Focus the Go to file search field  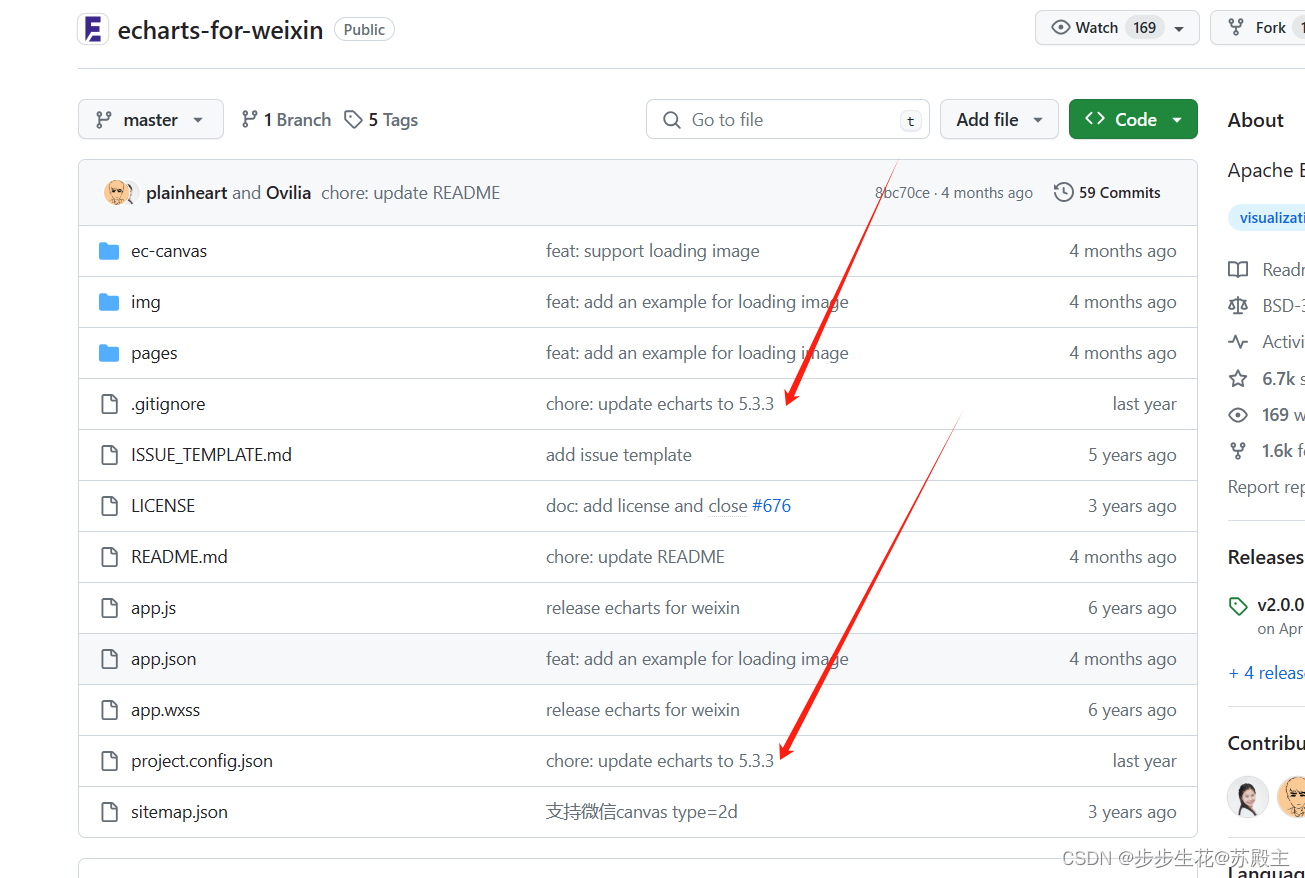[x=788, y=119]
